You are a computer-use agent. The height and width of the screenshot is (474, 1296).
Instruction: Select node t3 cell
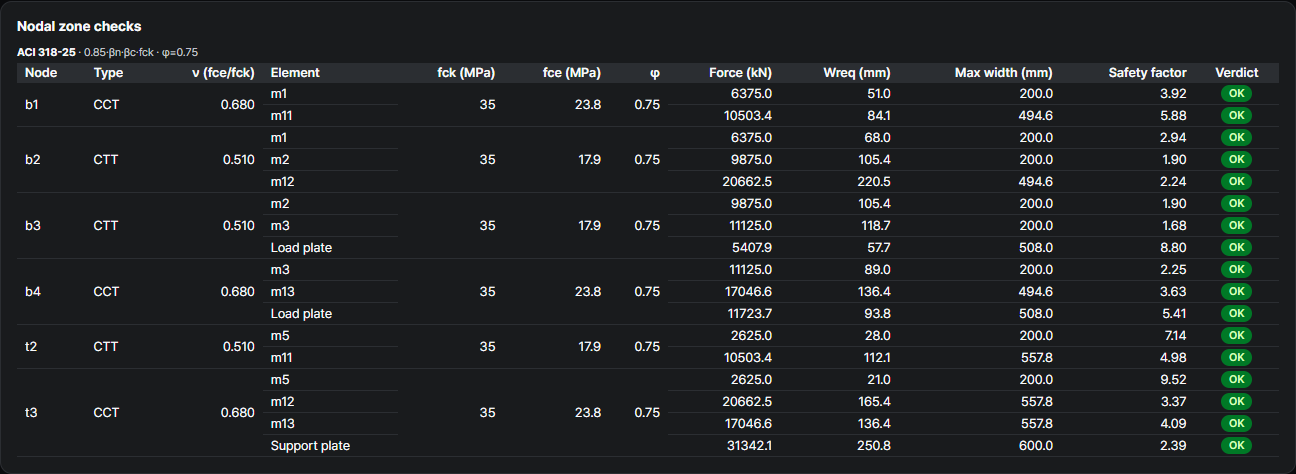(x=32, y=412)
